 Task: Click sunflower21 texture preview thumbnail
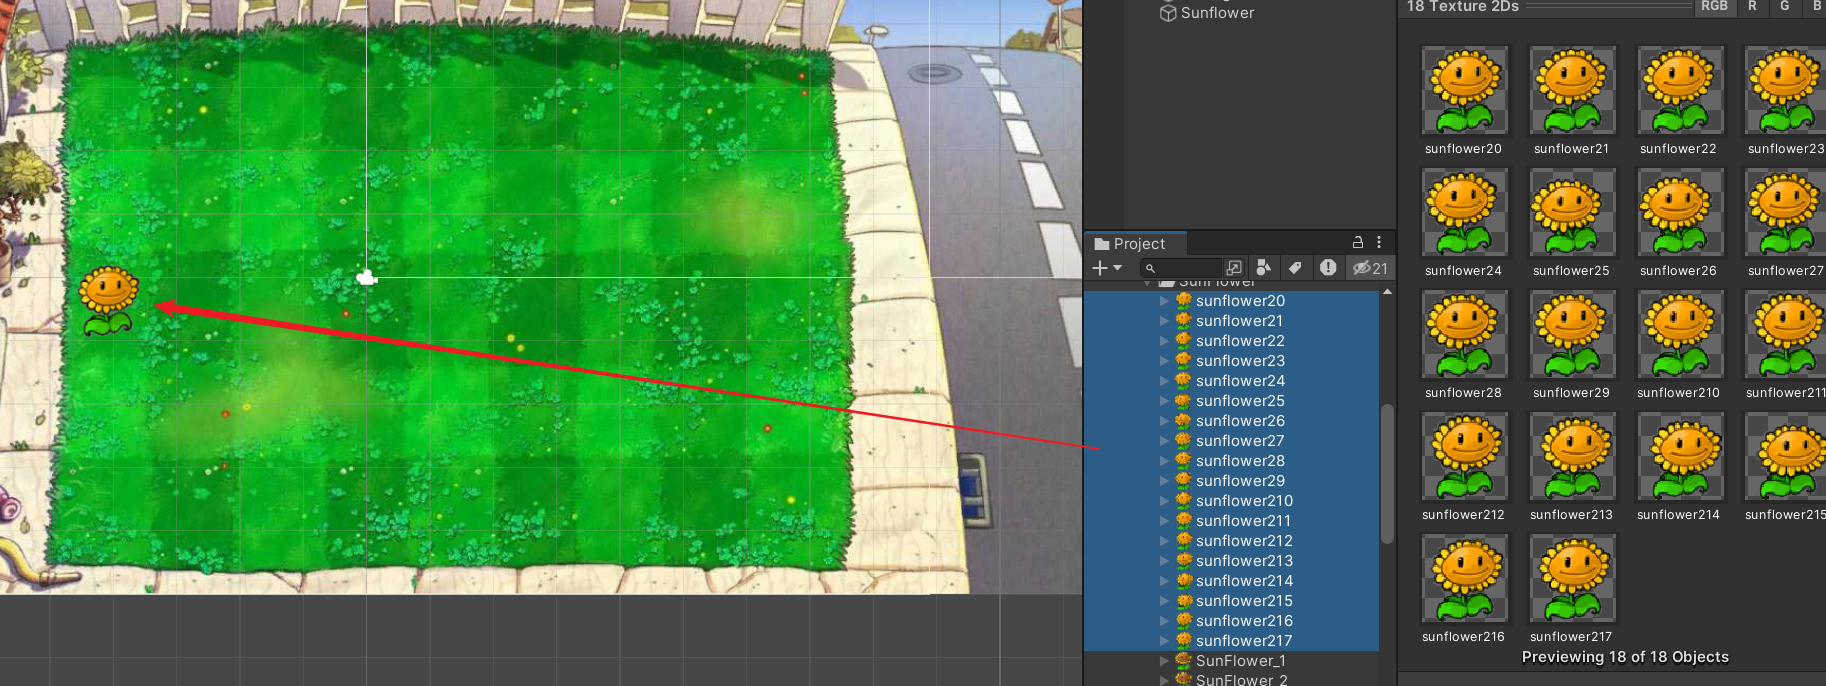1572,90
